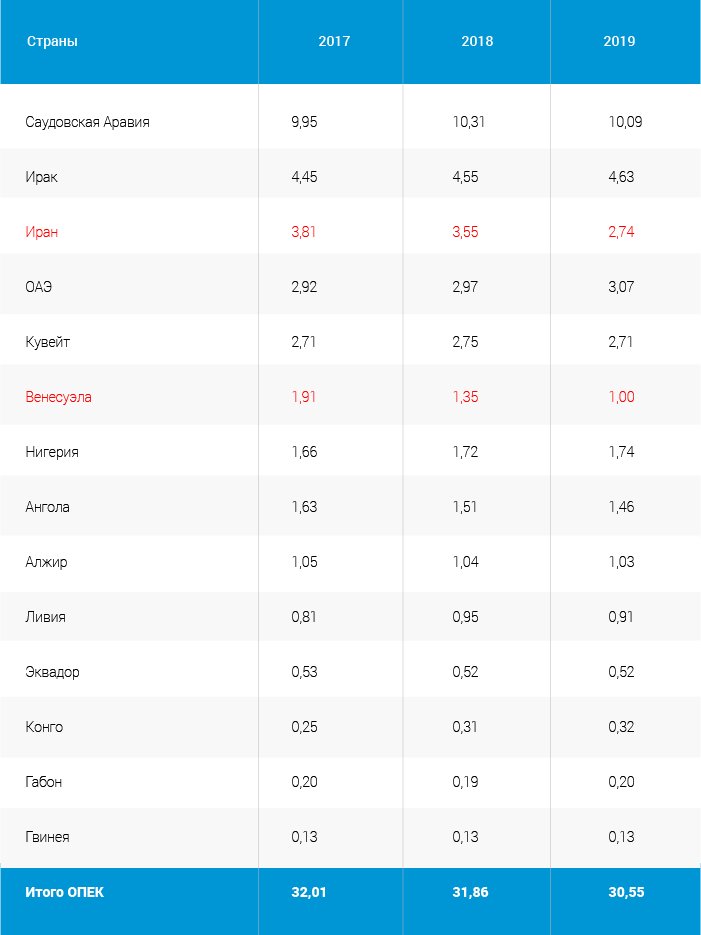Click the red Венесуэла country label

click(58, 397)
